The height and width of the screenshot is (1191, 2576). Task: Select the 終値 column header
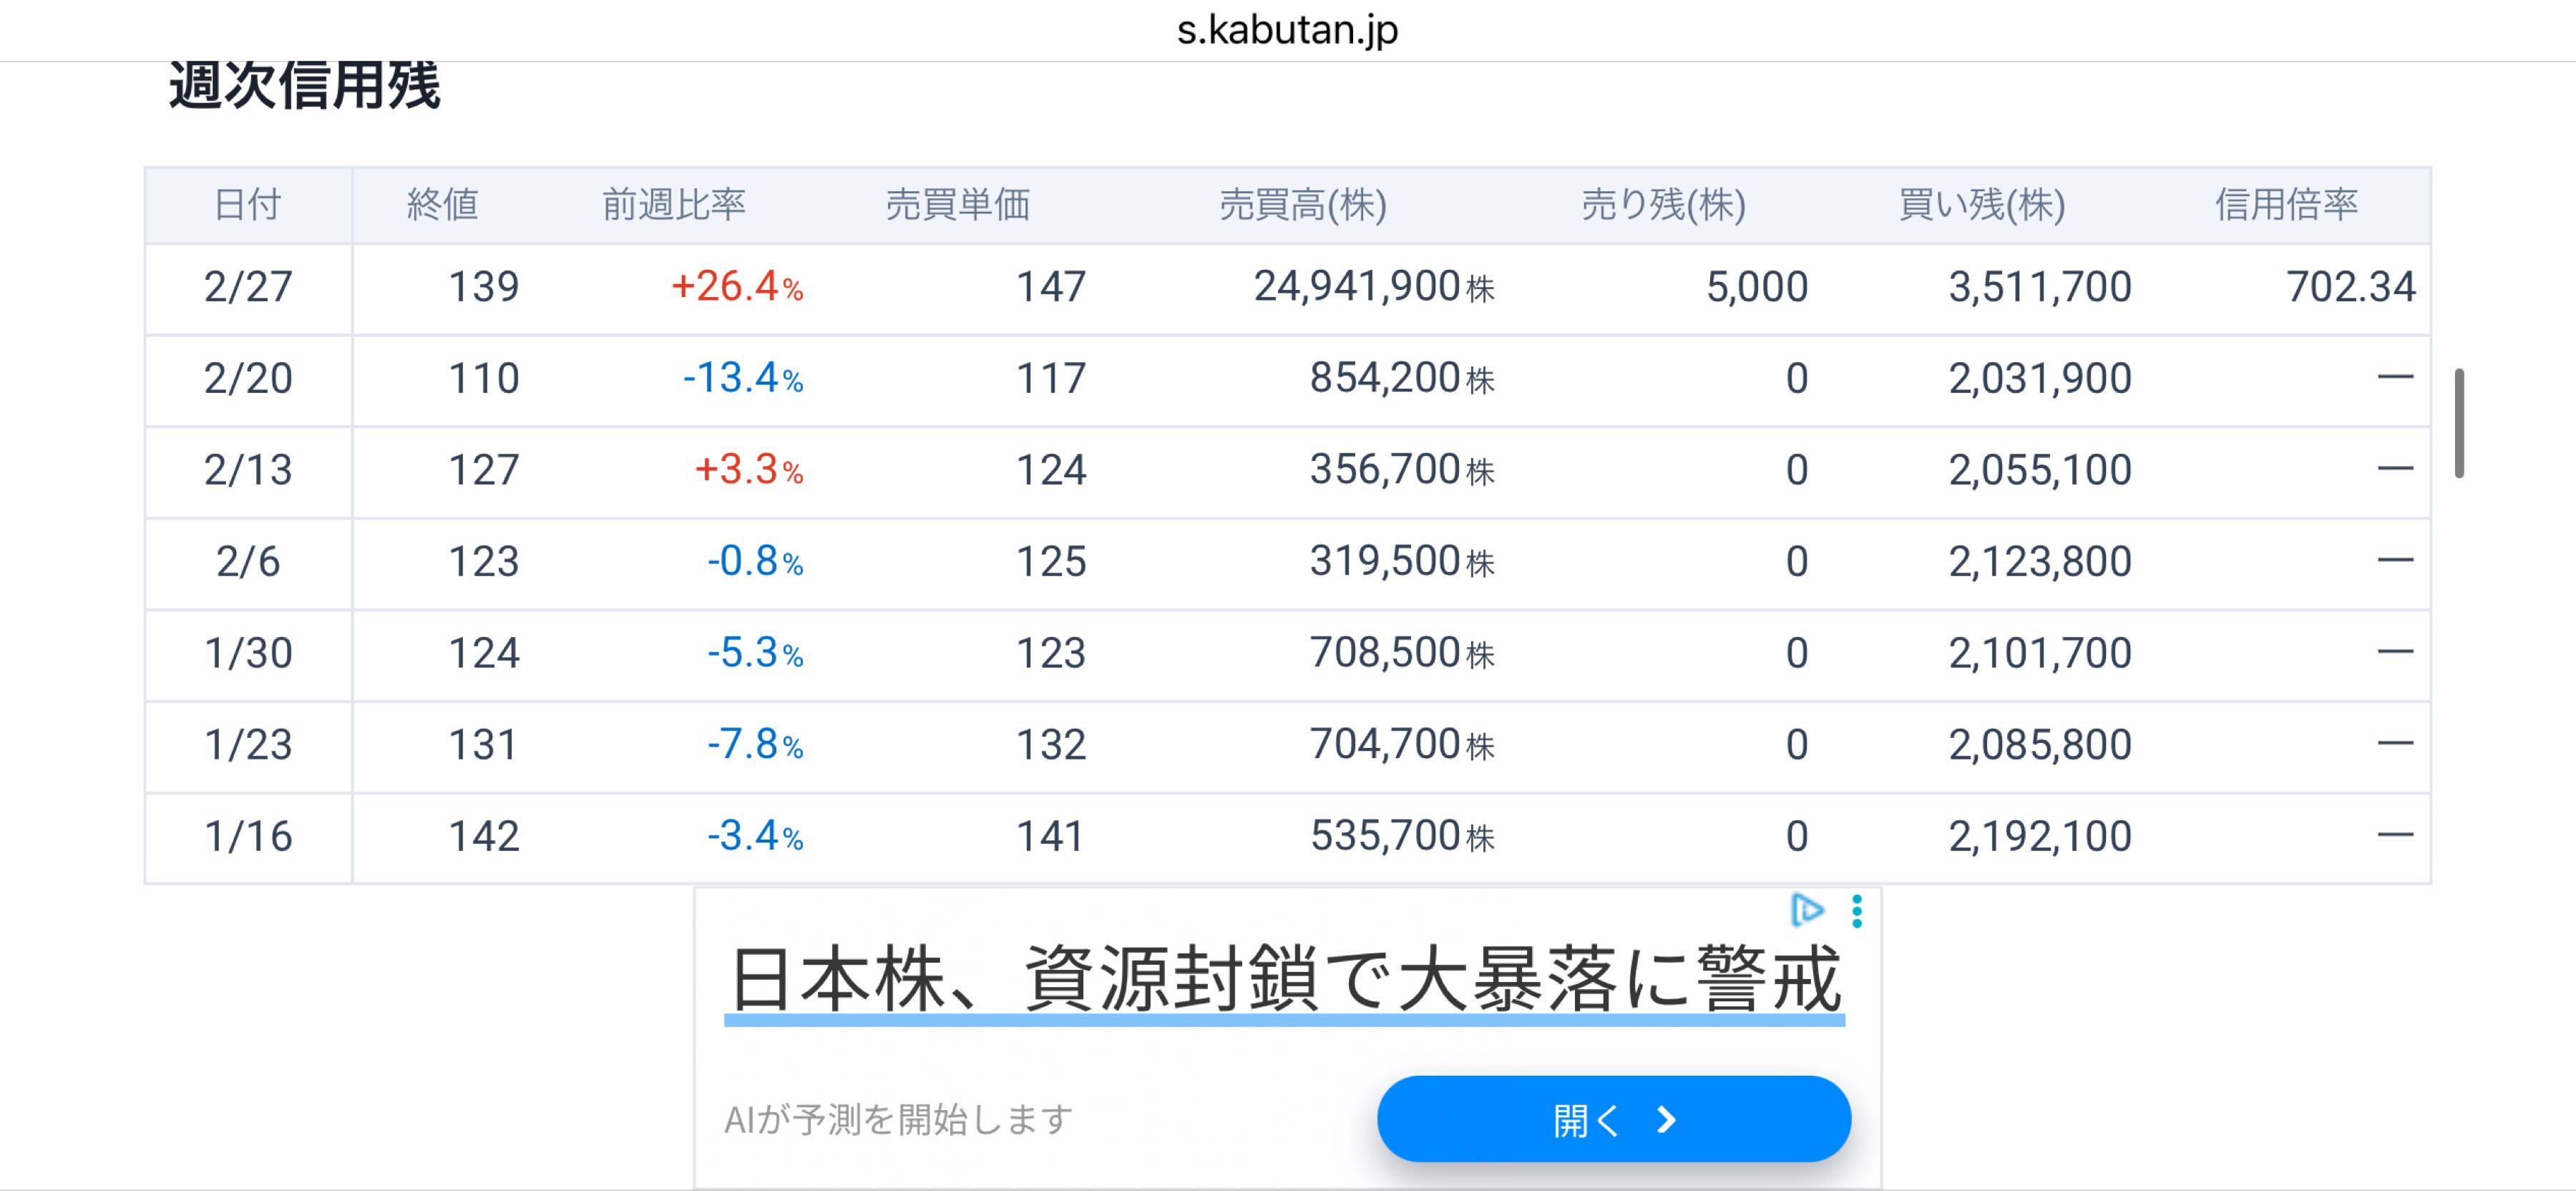[443, 205]
